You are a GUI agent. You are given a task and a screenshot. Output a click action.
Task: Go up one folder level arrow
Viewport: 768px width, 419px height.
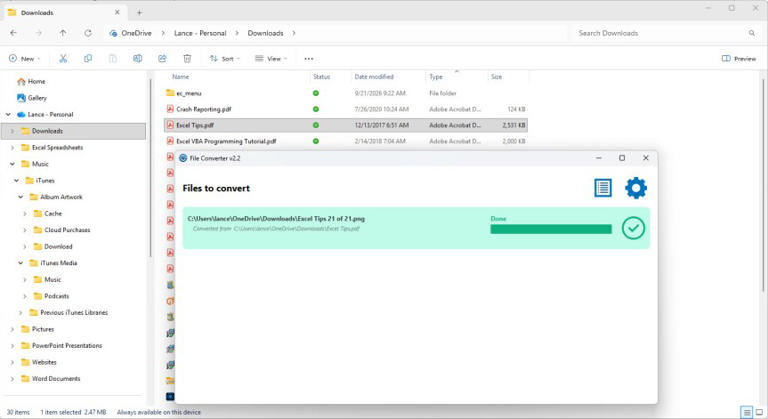tap(63, 33)
